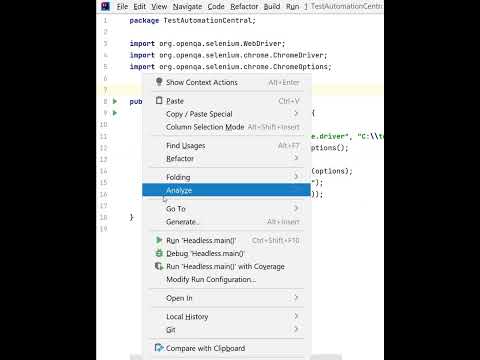Expand the Git submenu arrow

pos(296,329)
